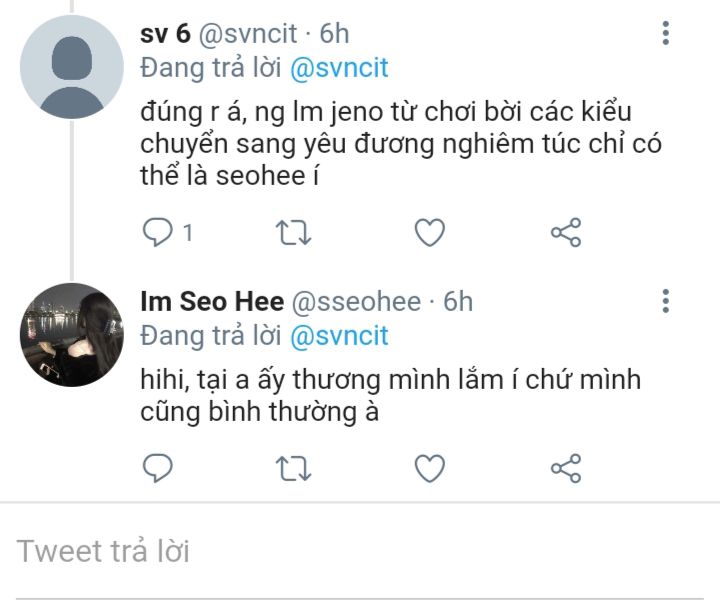The height and width of the screenshot is (602, 720).
Task: Open sv 6's tweet text to view details
Action: tap(400, 144)
